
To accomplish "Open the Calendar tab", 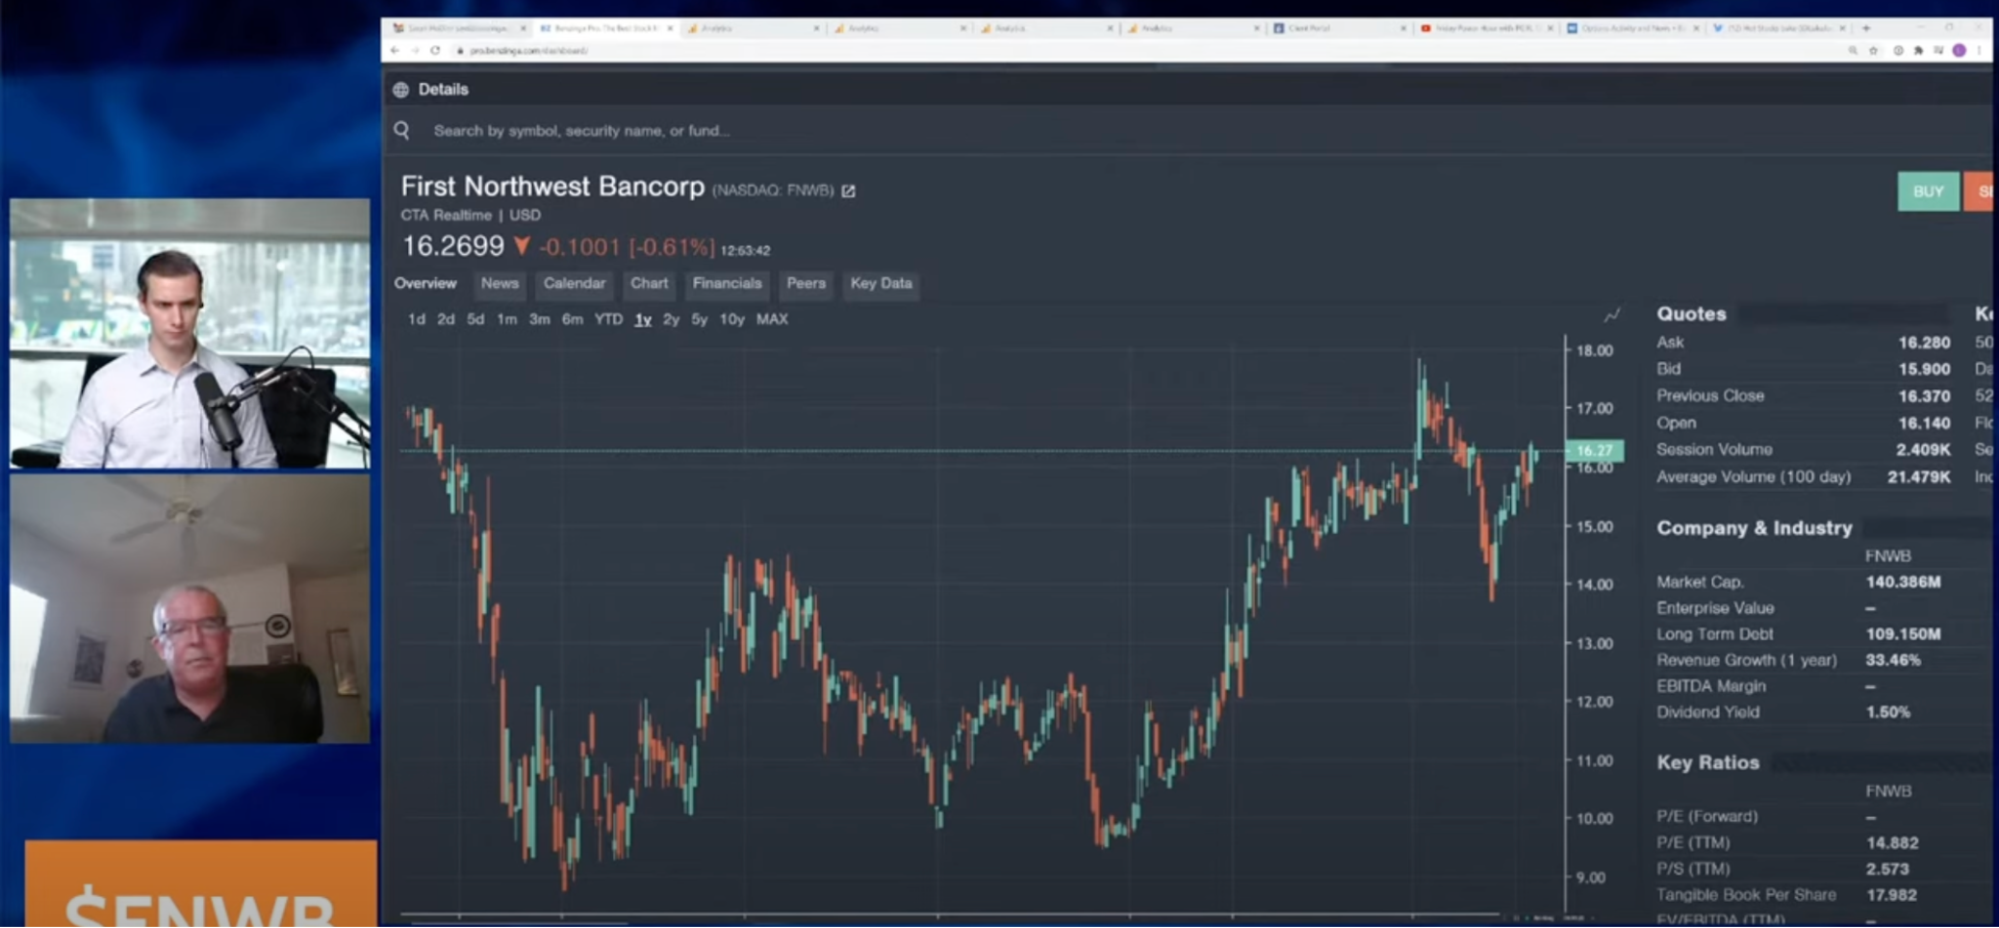I will [x=574, y=283].
